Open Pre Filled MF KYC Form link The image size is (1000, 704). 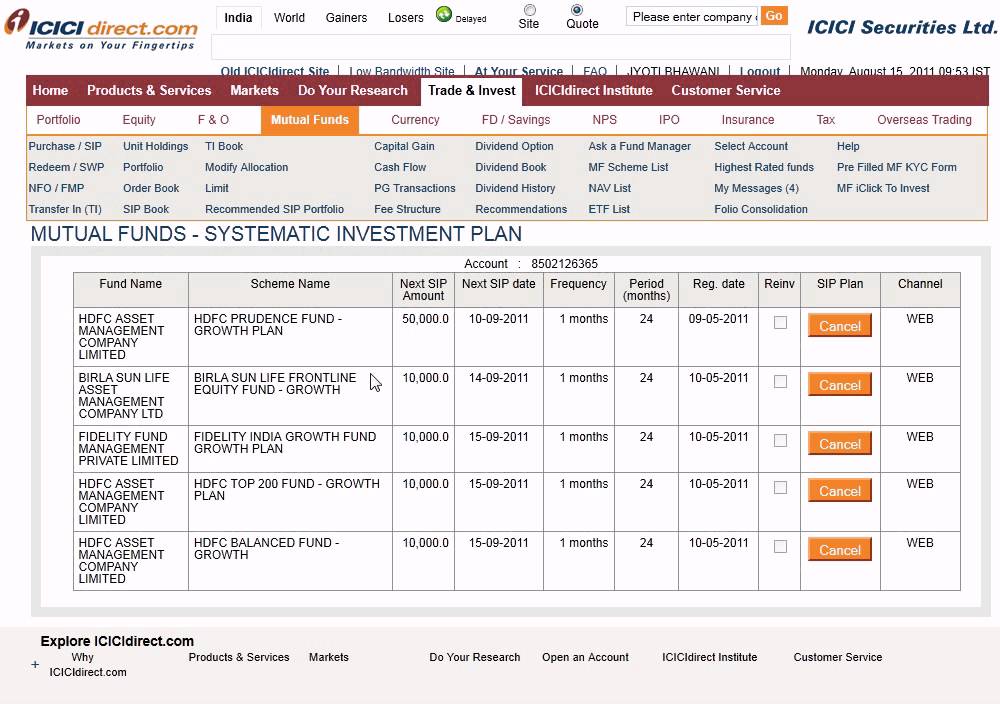pyautogui.click(x=897, y=167)
